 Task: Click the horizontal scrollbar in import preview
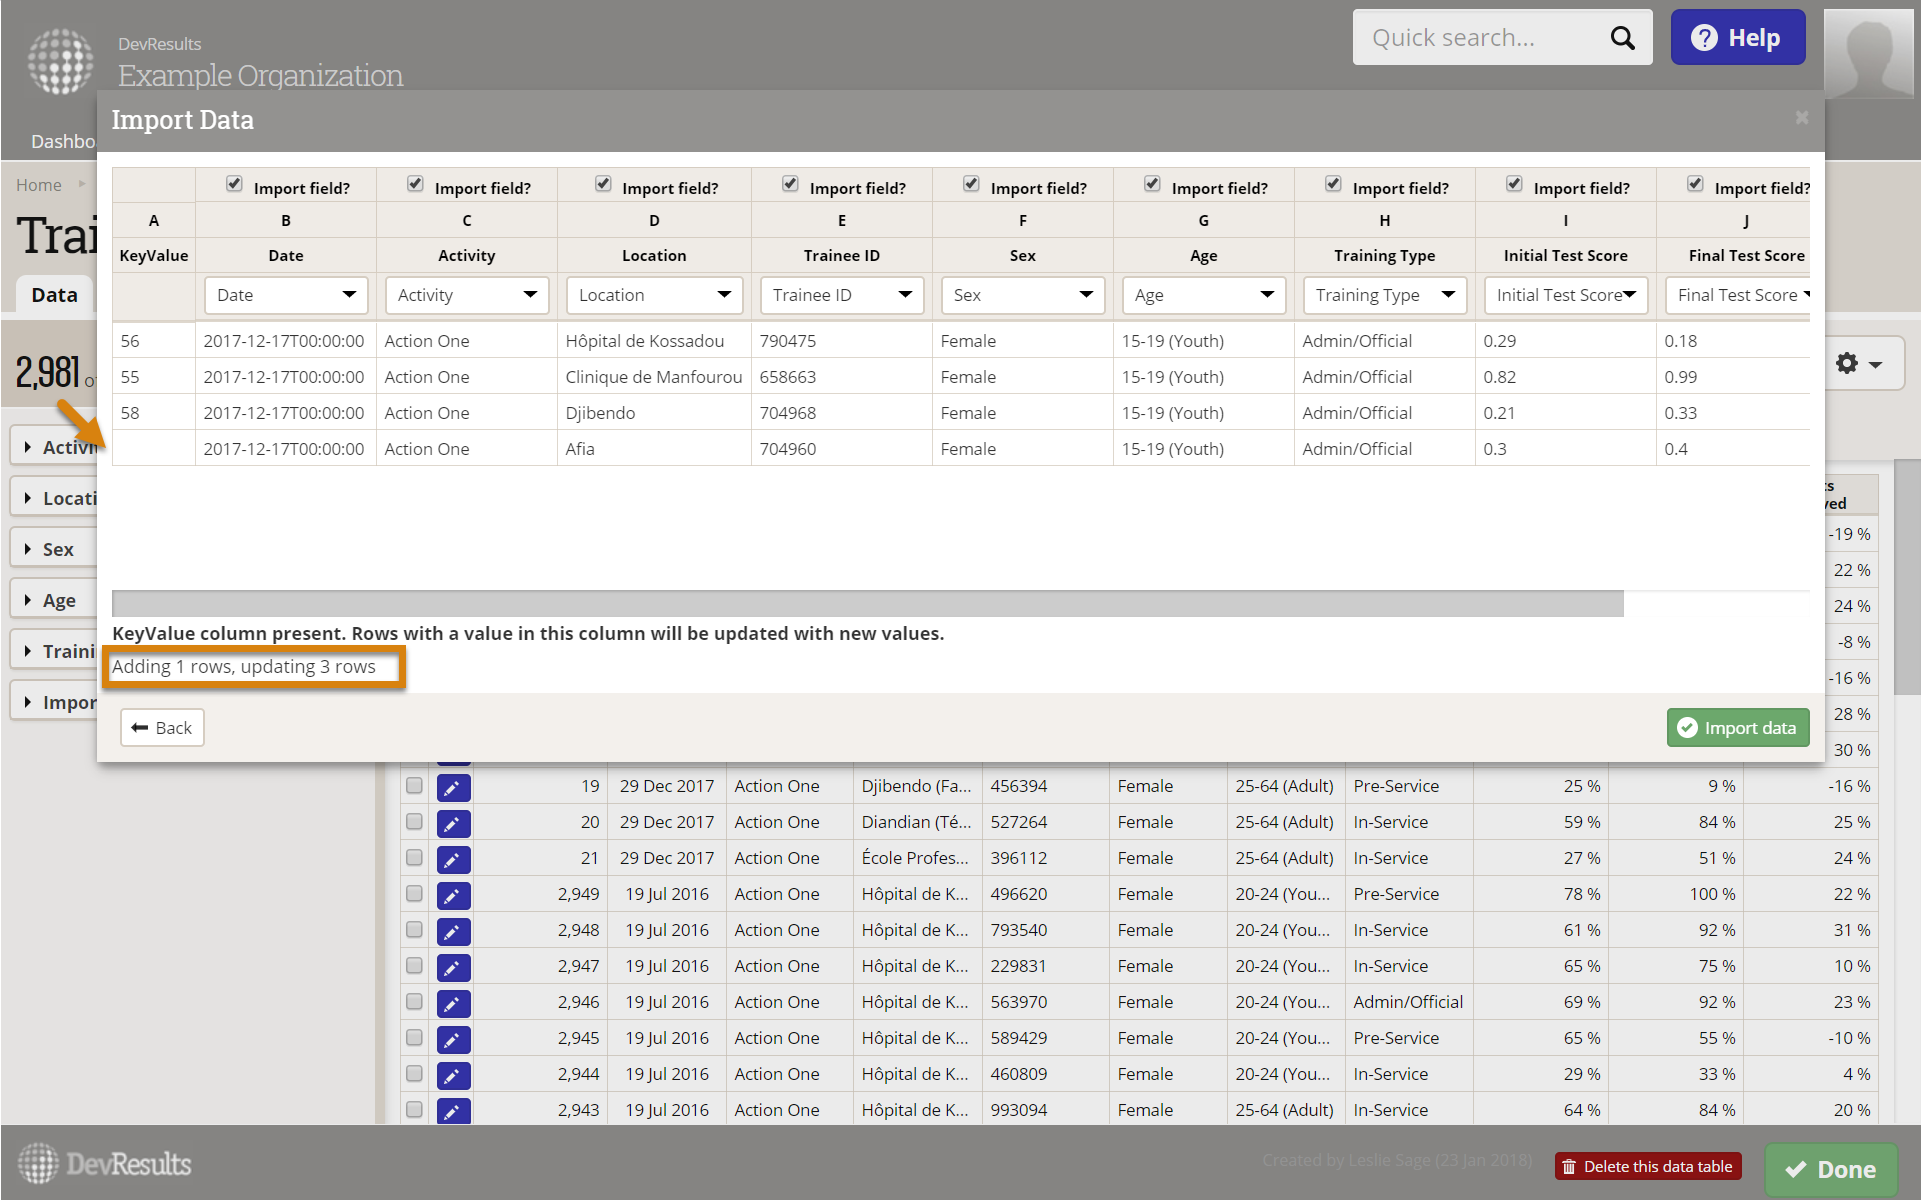[x=867, y=603]
